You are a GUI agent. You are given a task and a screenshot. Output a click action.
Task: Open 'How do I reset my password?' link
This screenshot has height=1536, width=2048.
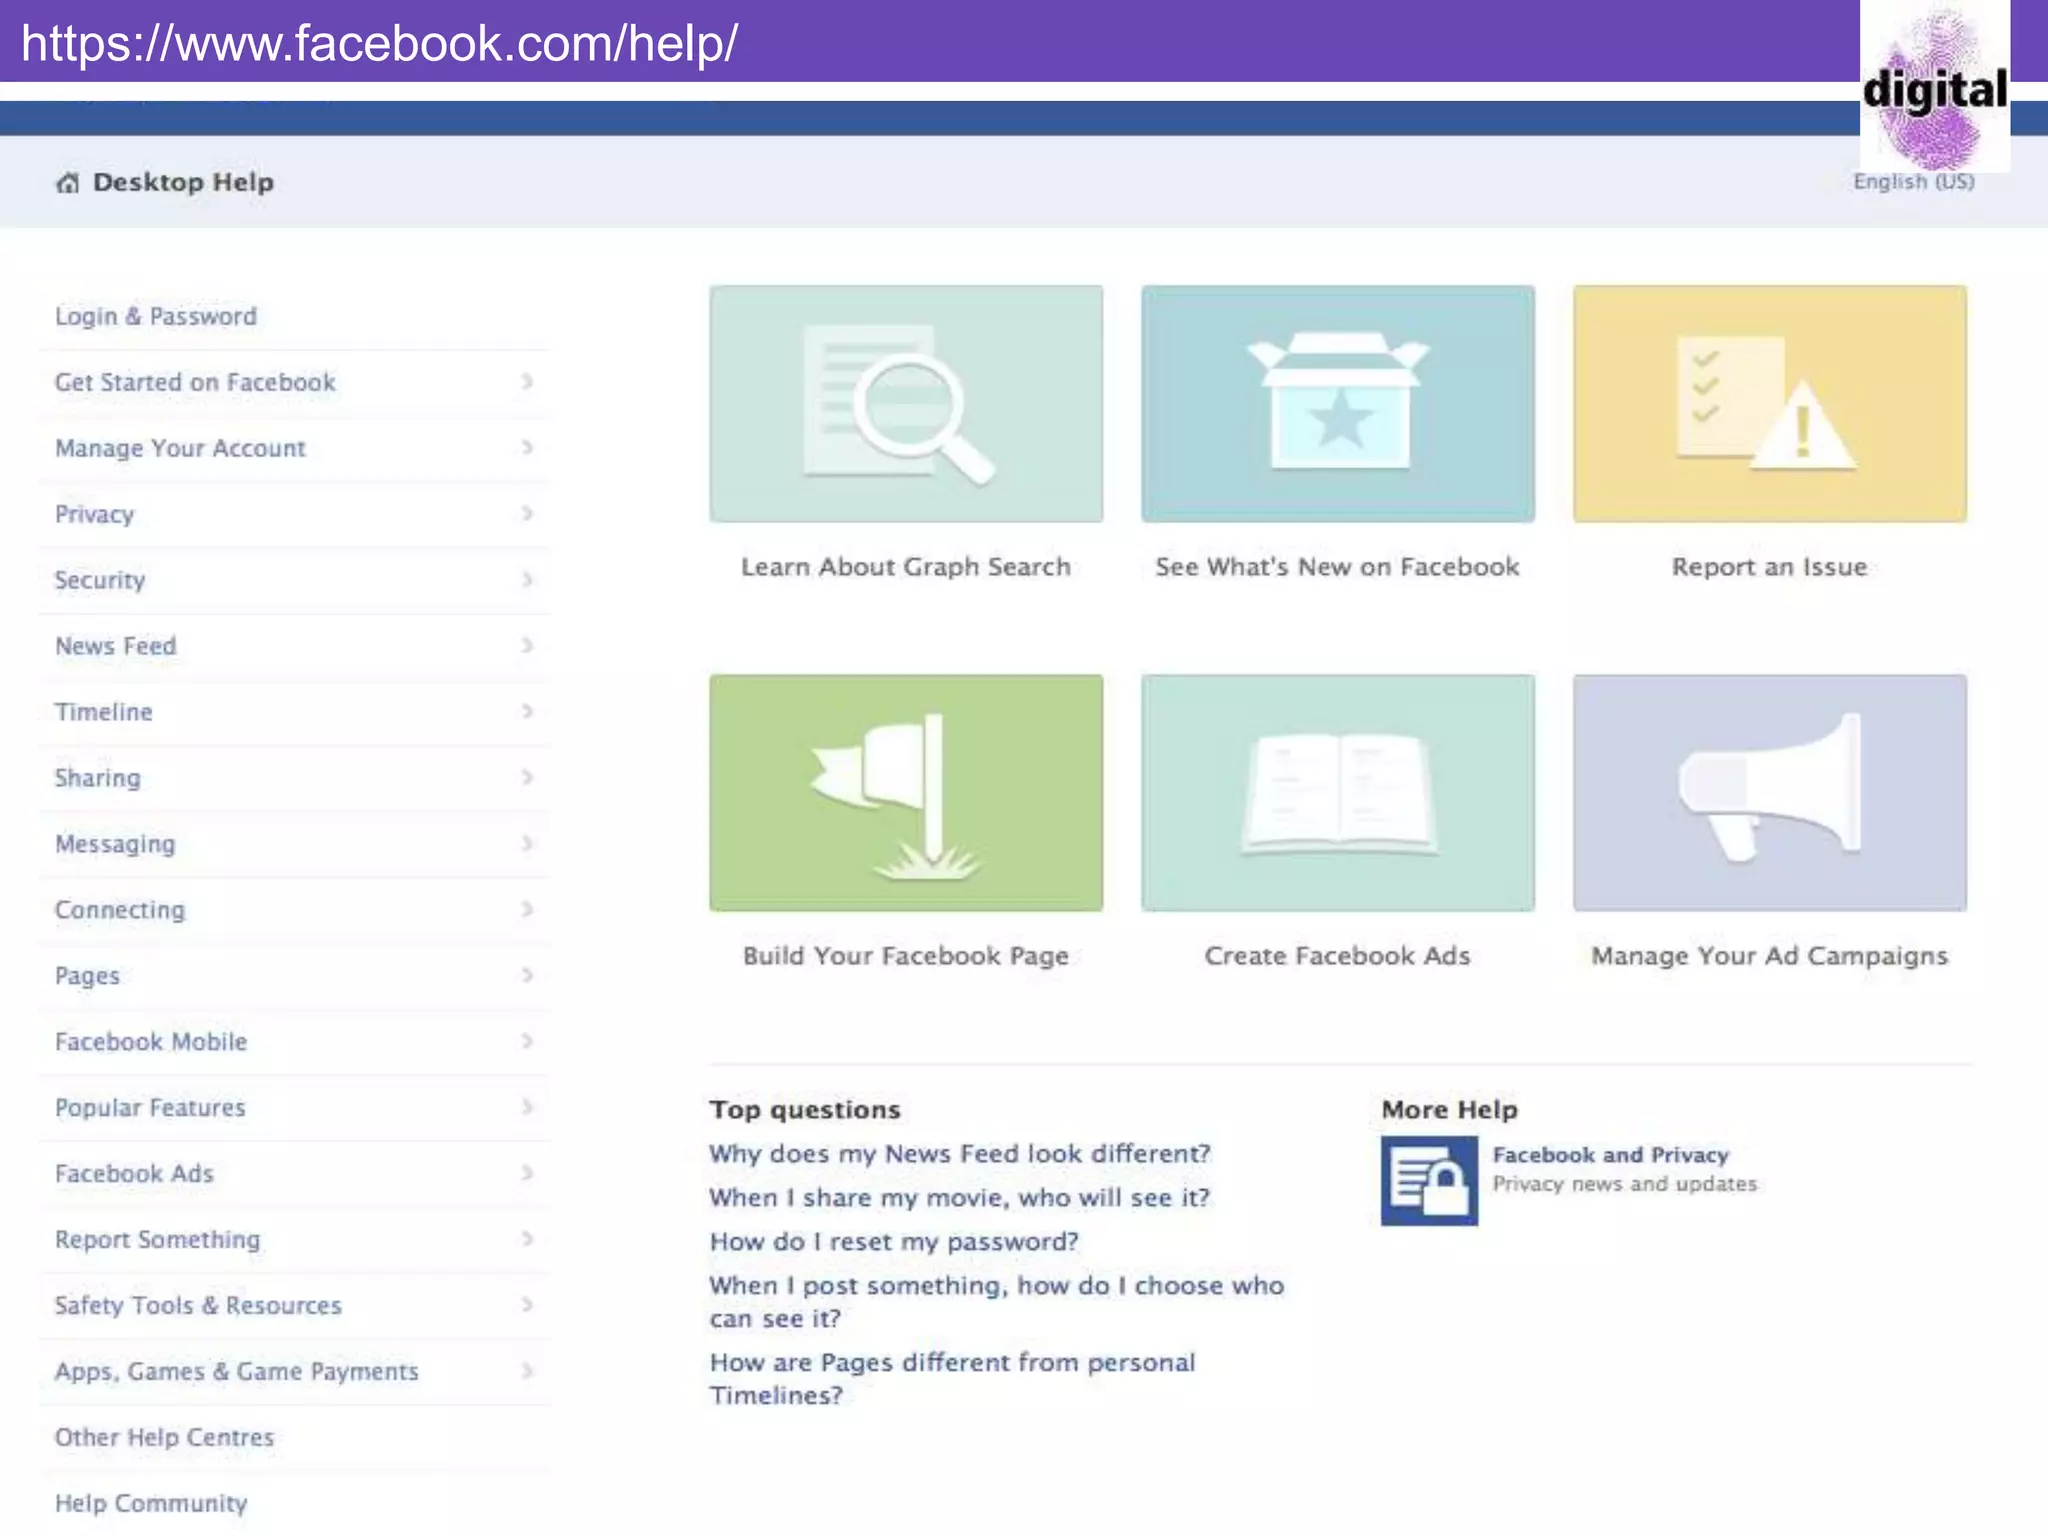894,1242
